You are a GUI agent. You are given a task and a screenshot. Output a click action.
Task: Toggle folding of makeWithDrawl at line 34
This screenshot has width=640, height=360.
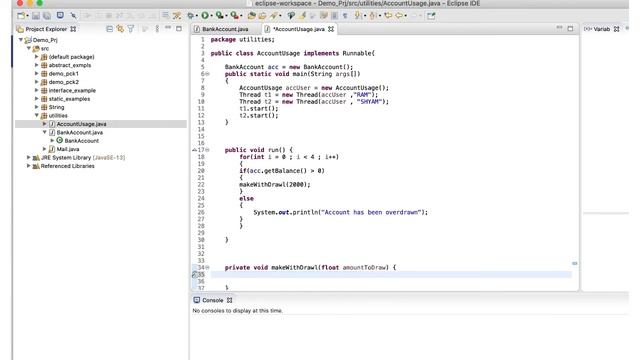pyautogui.click(x=207, y=267)
